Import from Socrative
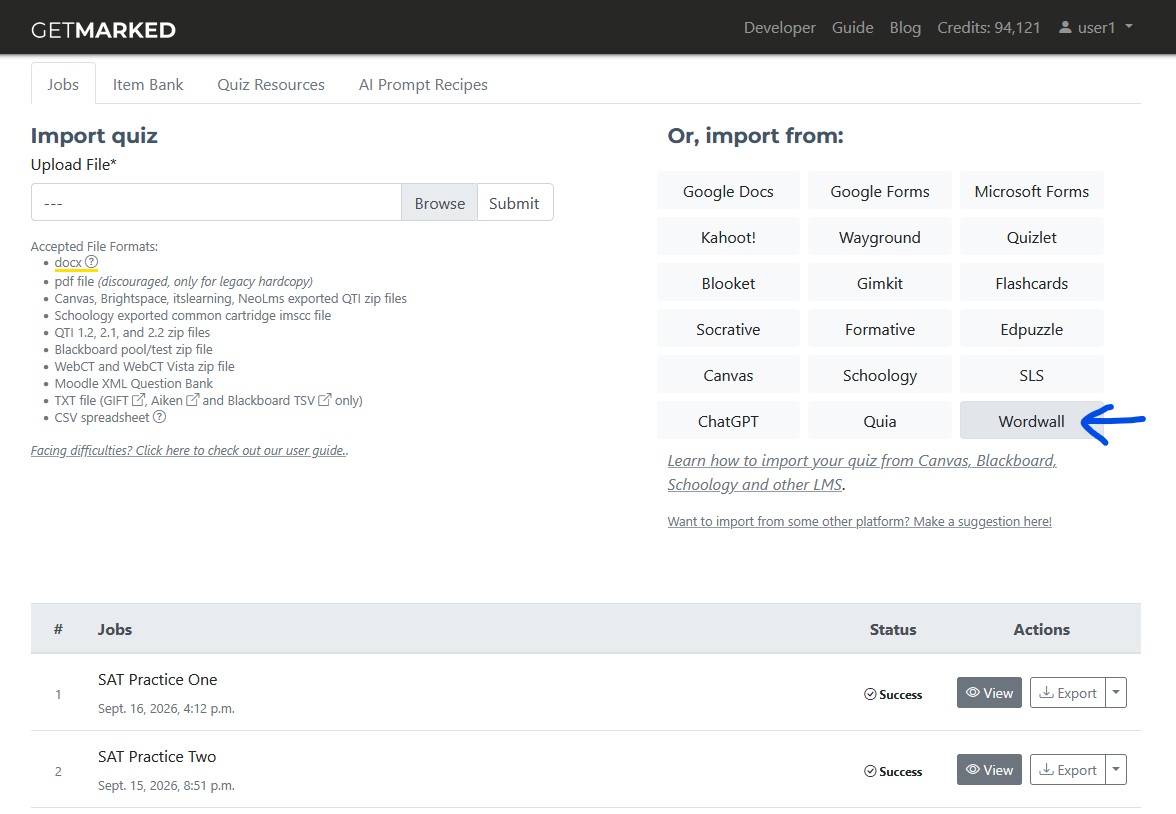This screenshot has height=814, width=1176. point(728,329)
